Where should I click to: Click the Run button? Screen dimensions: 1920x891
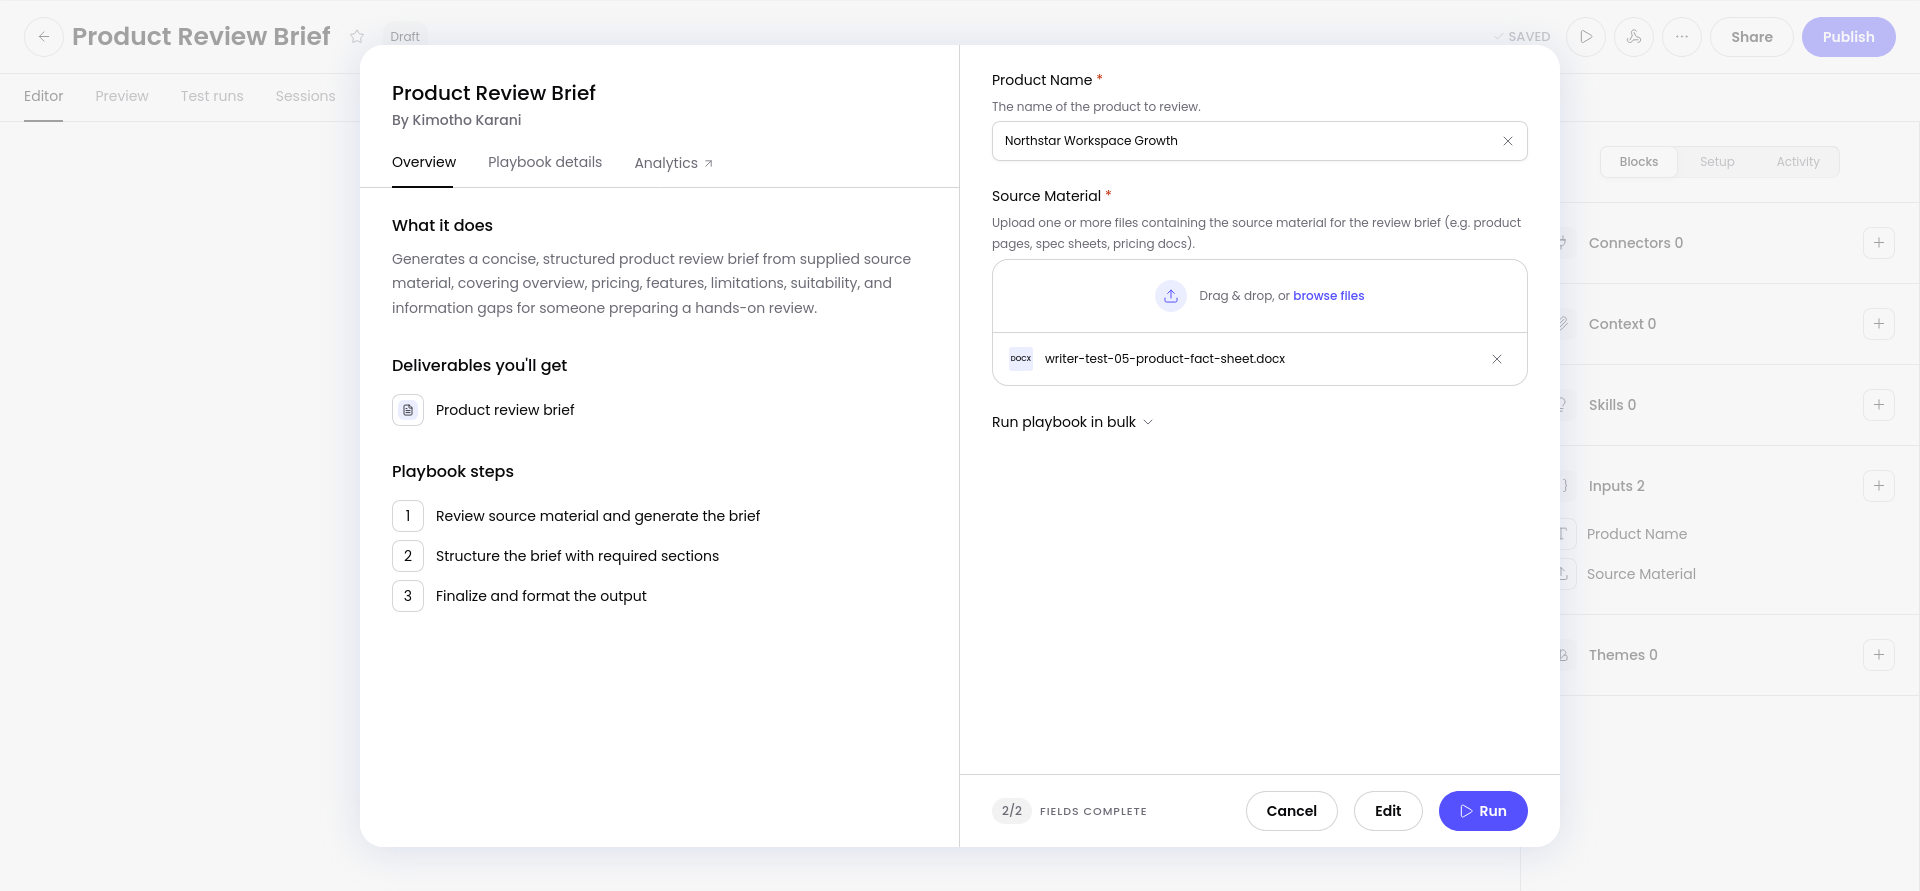click(x=1483, y=811)
